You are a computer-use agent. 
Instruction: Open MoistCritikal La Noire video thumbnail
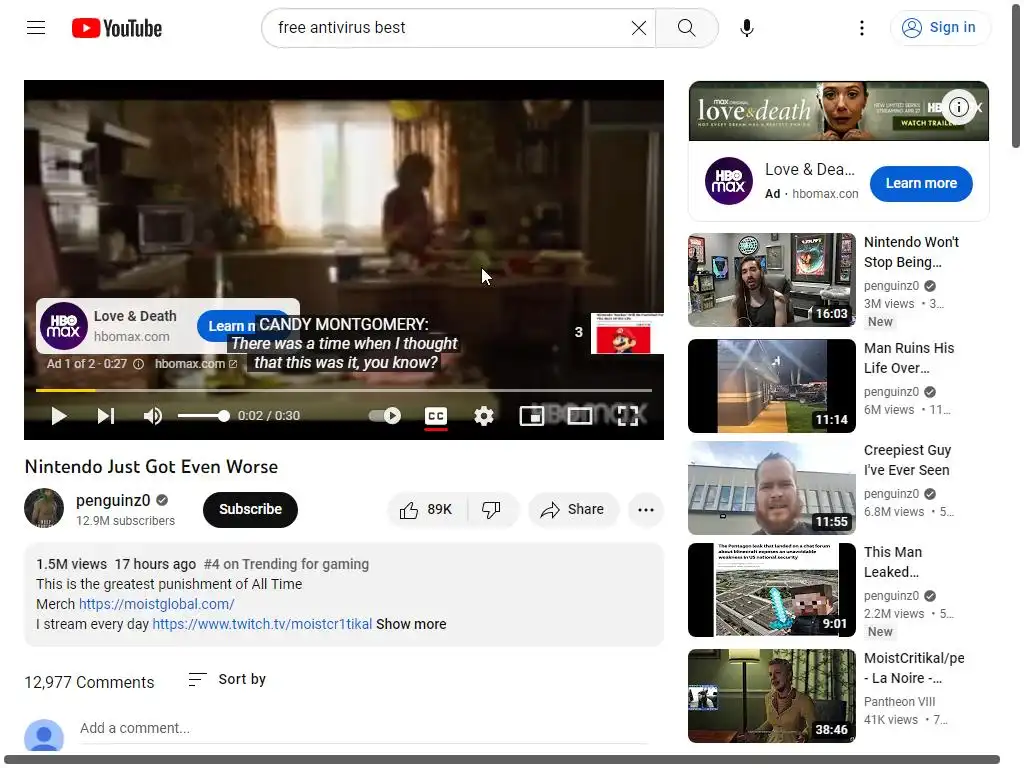pos(771,696)
